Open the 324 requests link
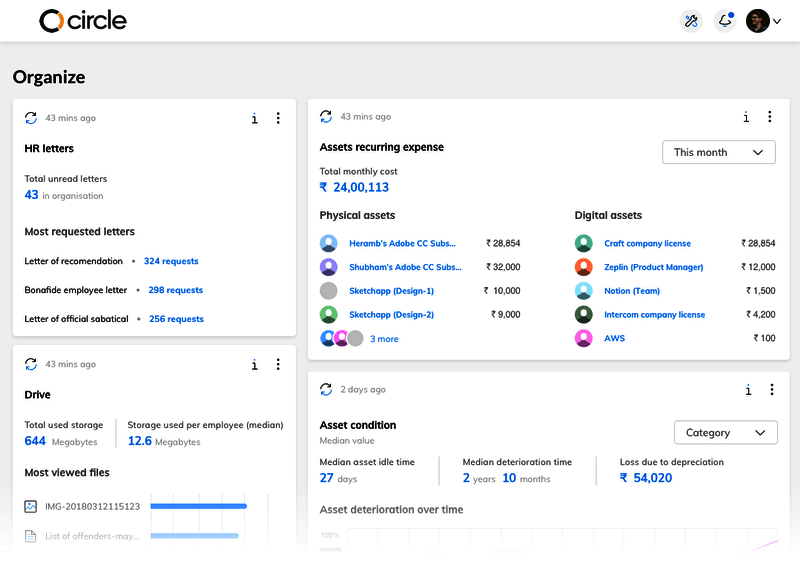This screenshot has height=569, width=800. [171, 261]
